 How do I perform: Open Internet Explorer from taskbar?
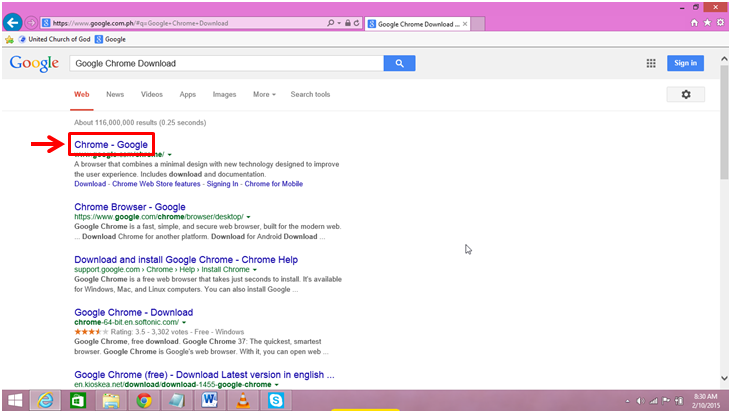(45, 400)
